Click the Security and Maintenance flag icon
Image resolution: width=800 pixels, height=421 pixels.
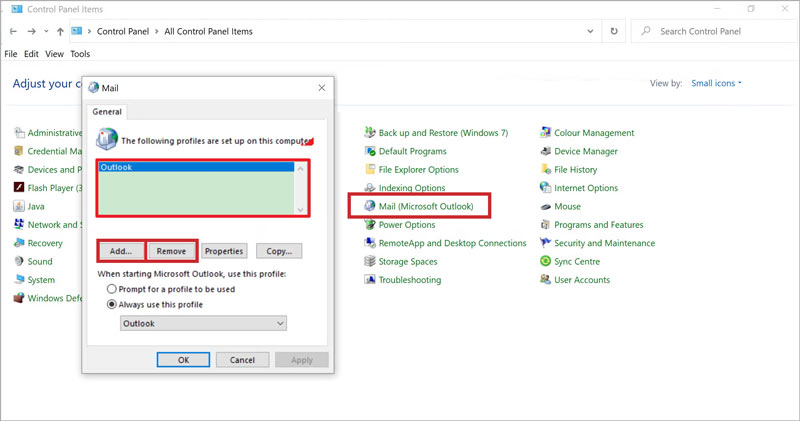click(x=545, y=243)
